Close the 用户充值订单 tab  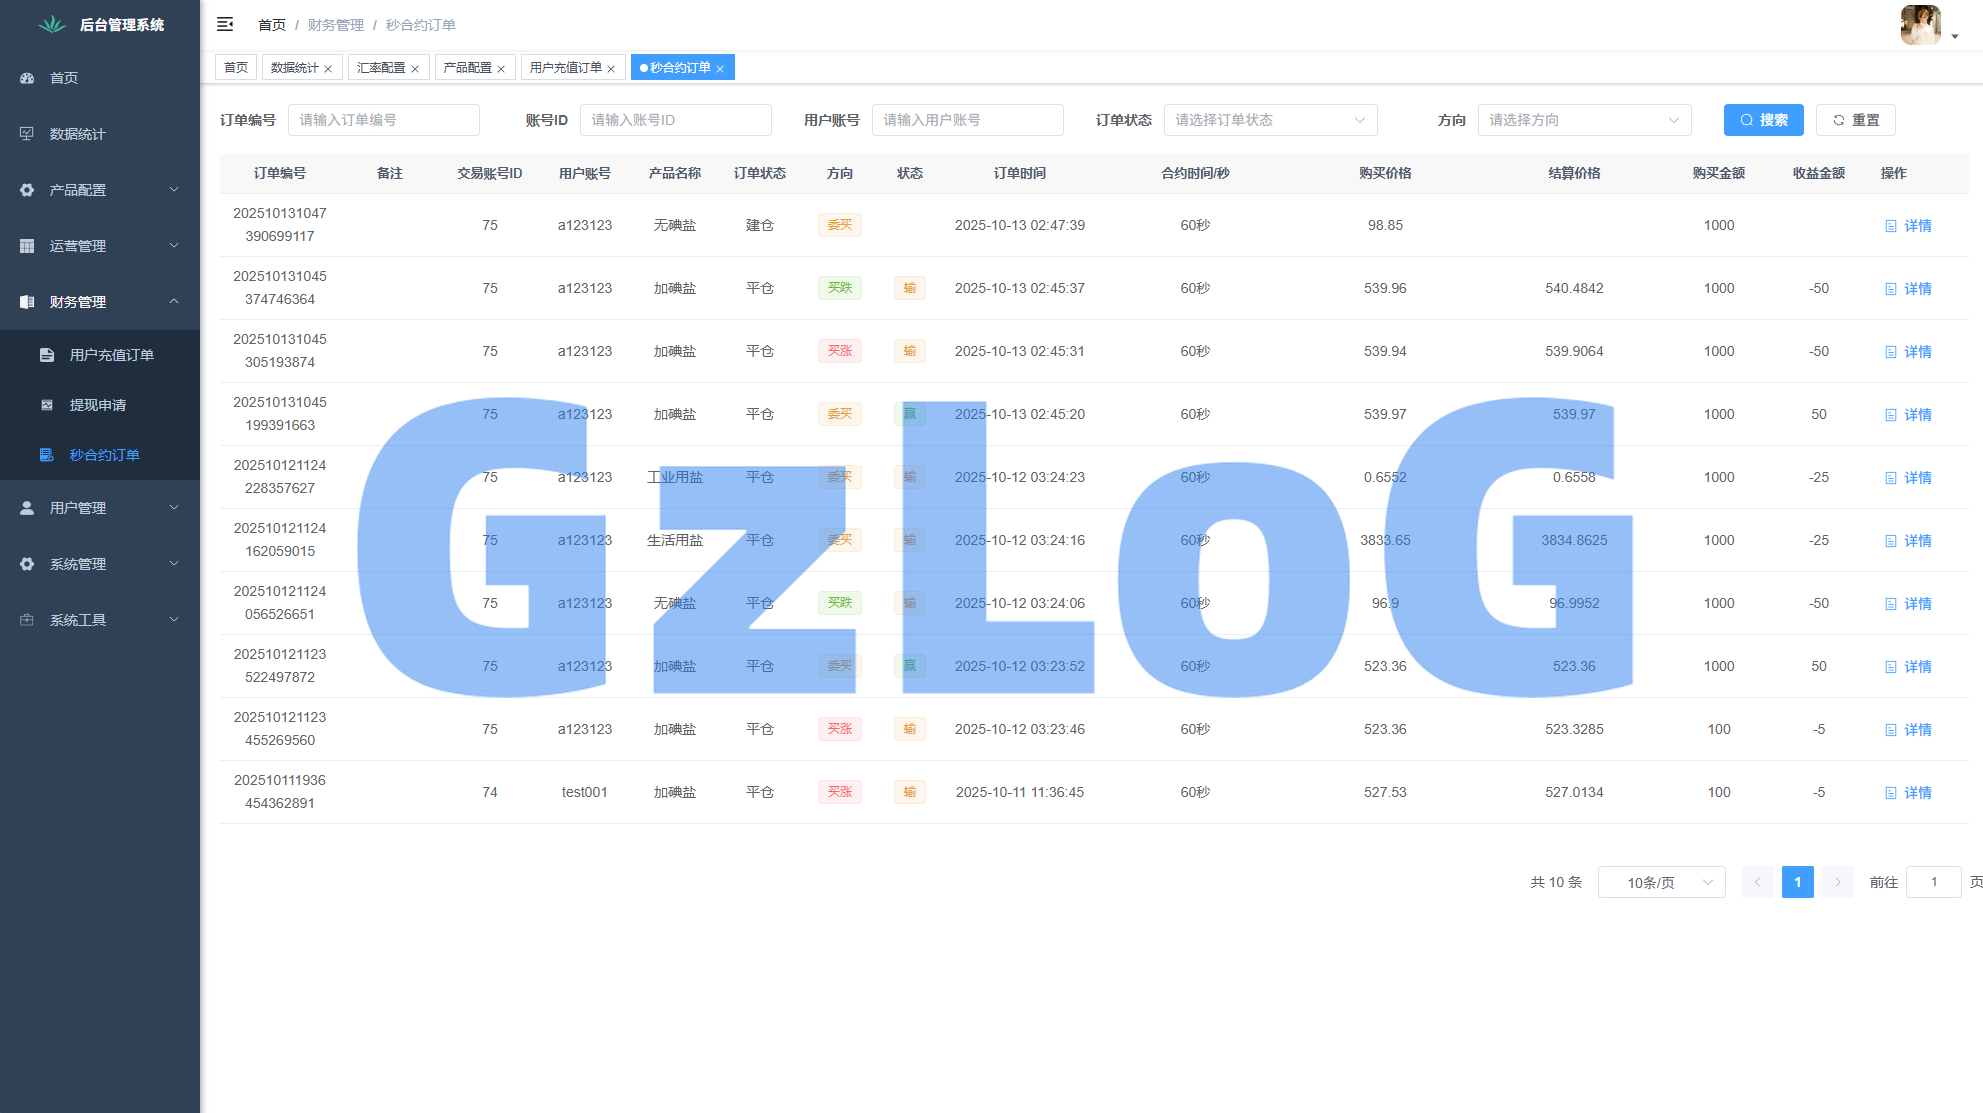click(x=611, y=69)
